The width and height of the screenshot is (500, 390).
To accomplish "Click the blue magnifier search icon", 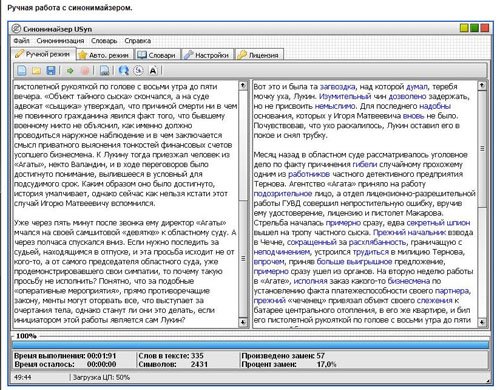I will tap(123, 71).
